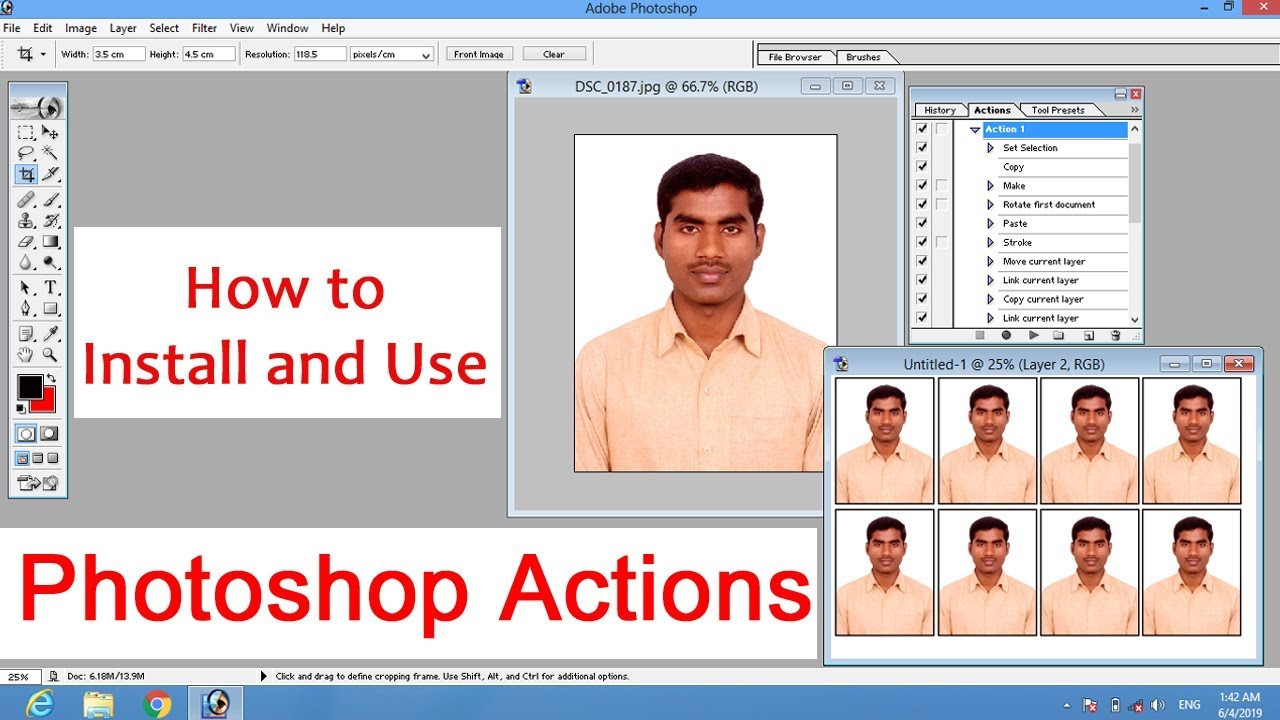Screen dimensions: 1280x720
Task: Uncheck the Move current layer checkbox
Action: [x=922, y=262]
